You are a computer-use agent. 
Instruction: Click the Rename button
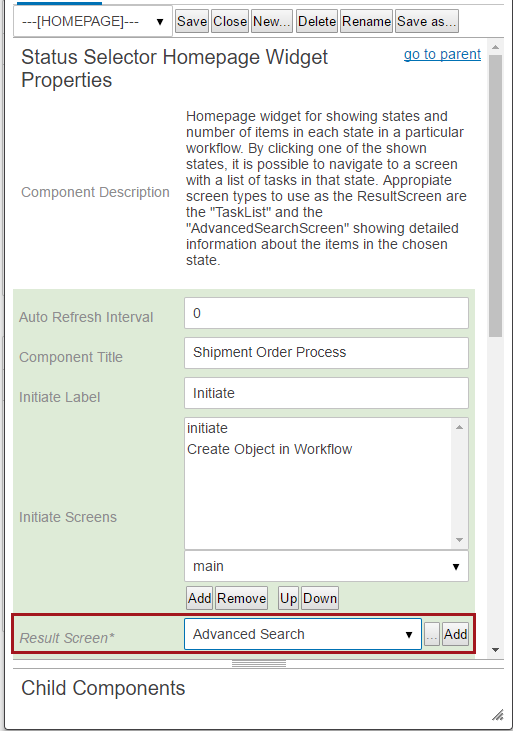click(x=366, y=21)
